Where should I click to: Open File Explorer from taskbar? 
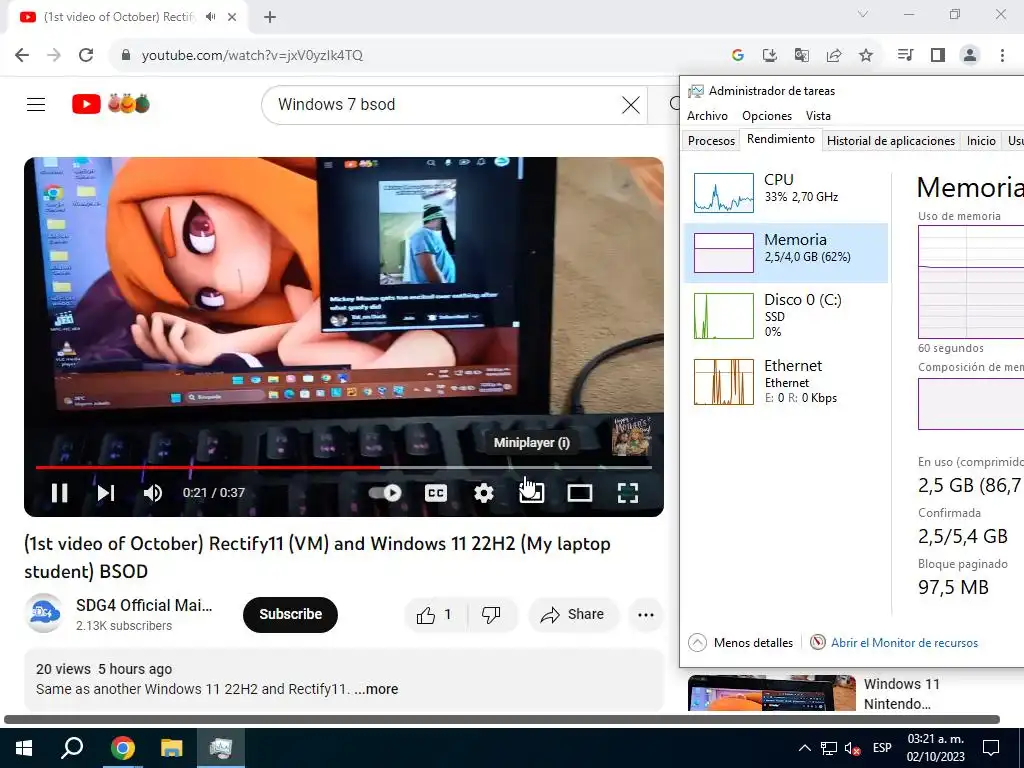(171, 748)
